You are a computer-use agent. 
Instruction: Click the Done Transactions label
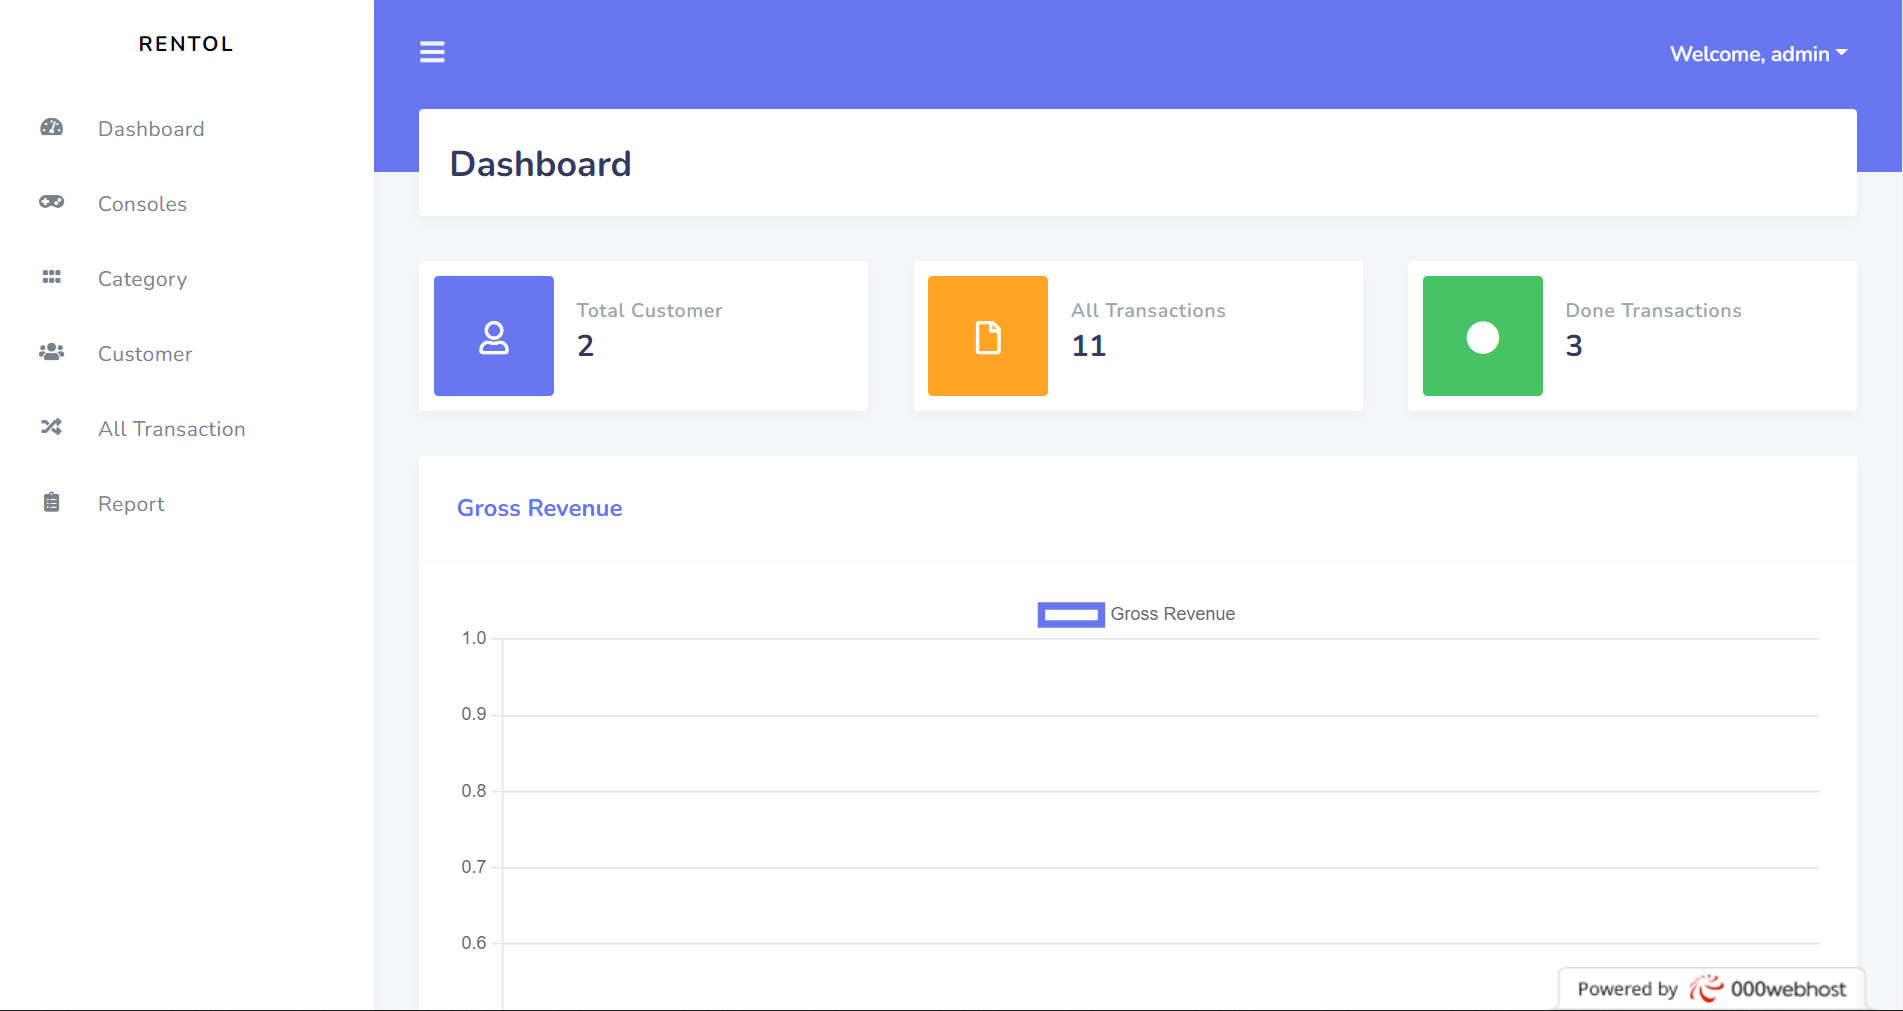(x=1653, y=311)
